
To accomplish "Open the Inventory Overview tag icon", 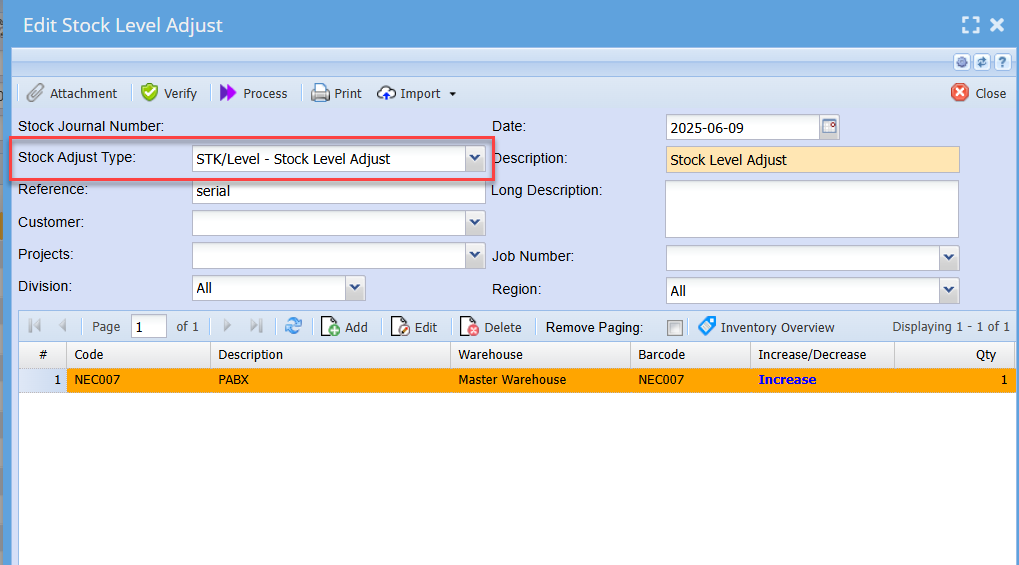I will click(707, 326).
